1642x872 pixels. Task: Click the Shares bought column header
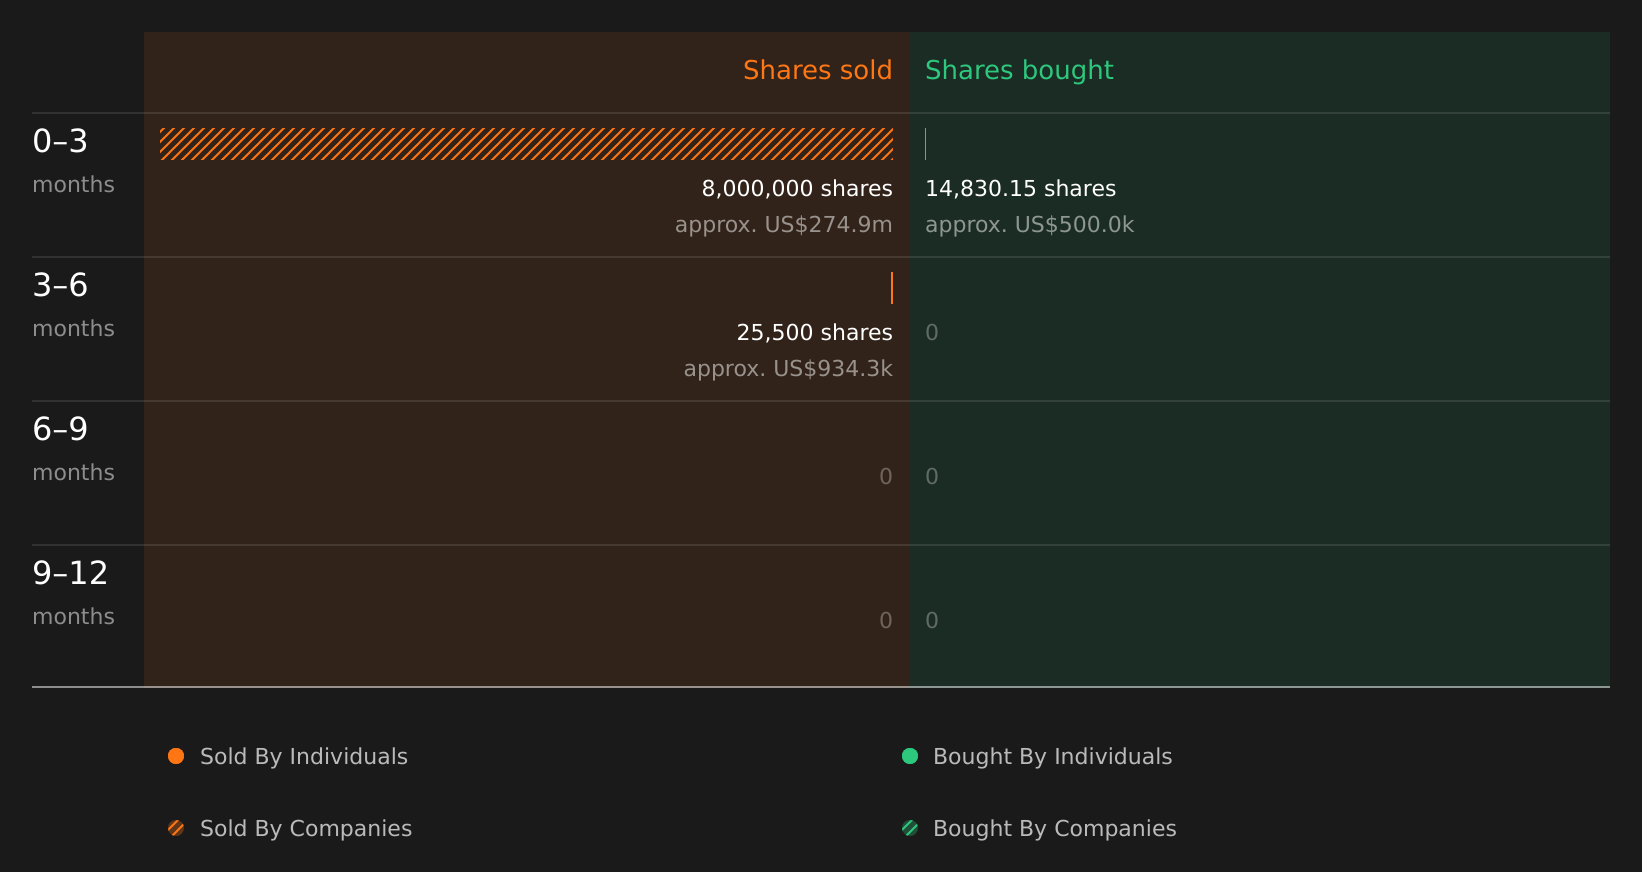[x=1019, y=70]
